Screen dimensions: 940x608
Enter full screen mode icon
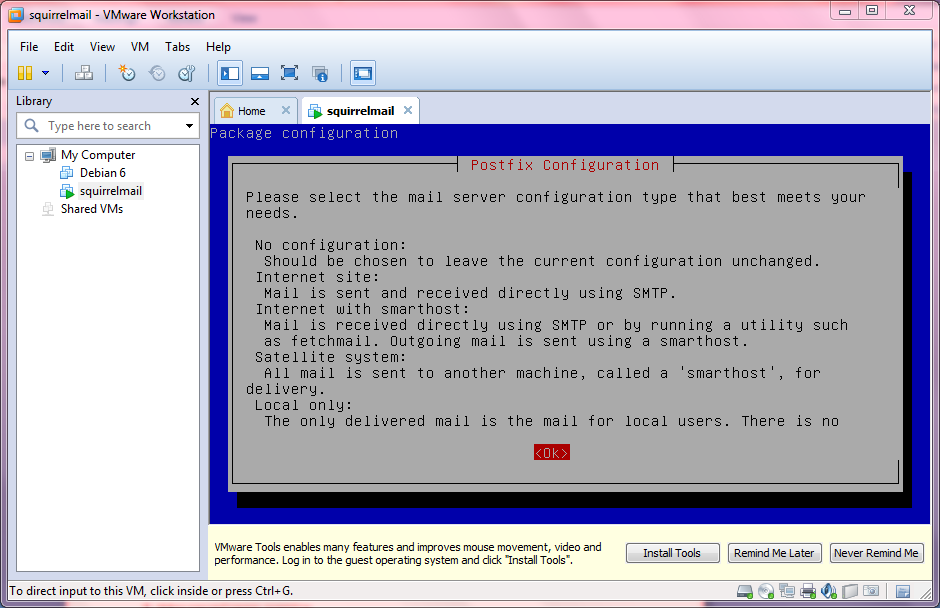pyautogui.click(x=290, y=73)
